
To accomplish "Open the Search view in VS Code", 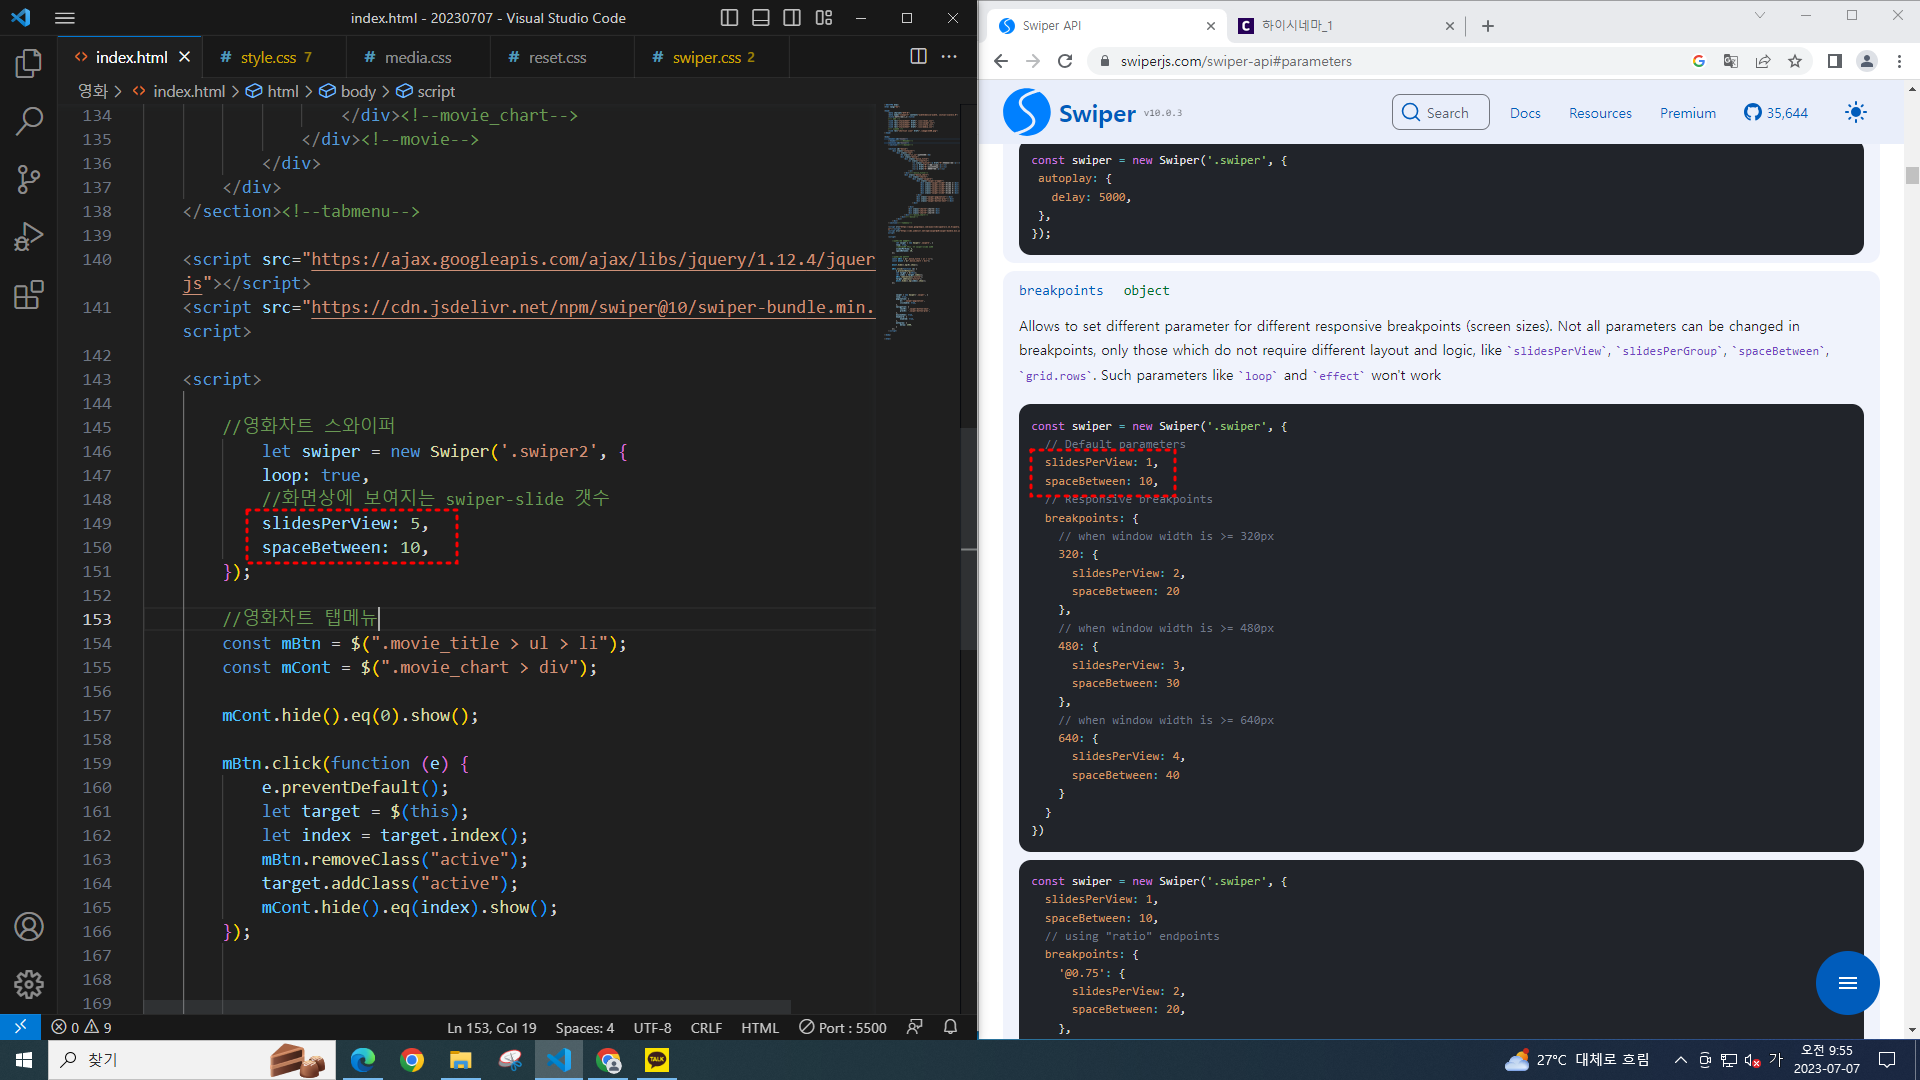I will pyautogui.click(x=29, y=122).
